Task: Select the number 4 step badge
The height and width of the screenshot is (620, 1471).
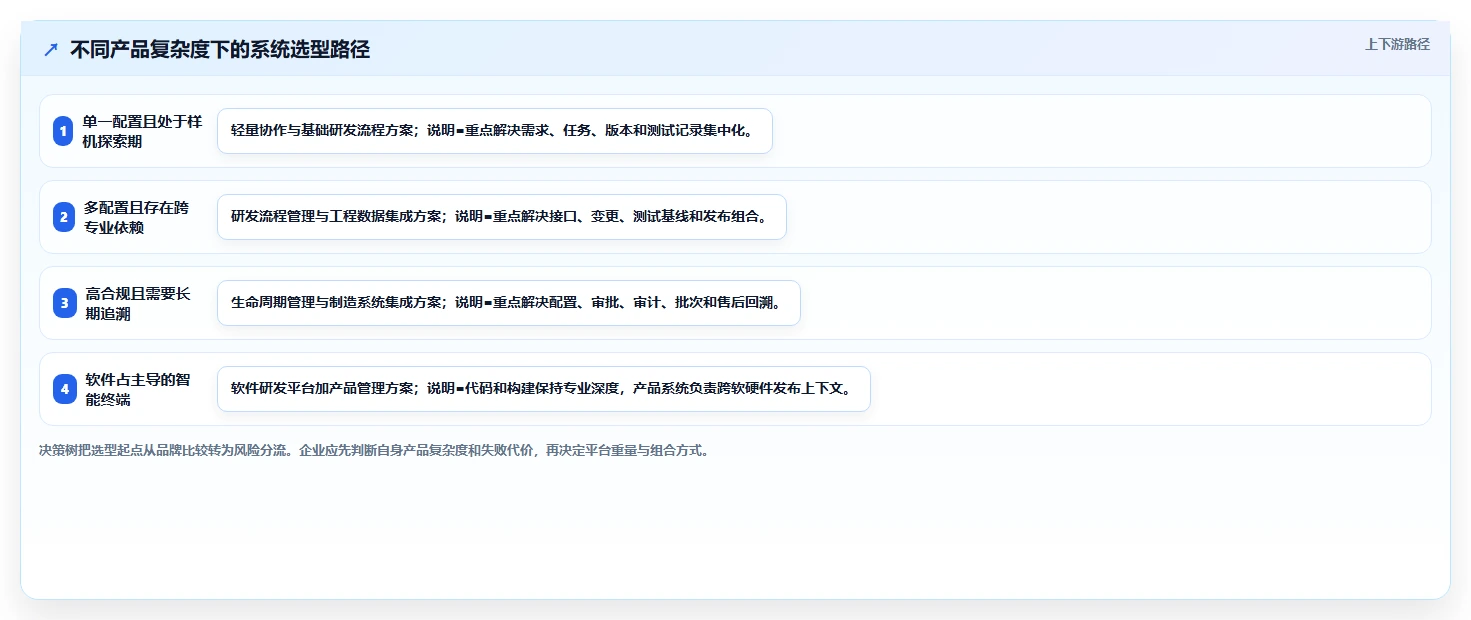Action: [64, 389]
